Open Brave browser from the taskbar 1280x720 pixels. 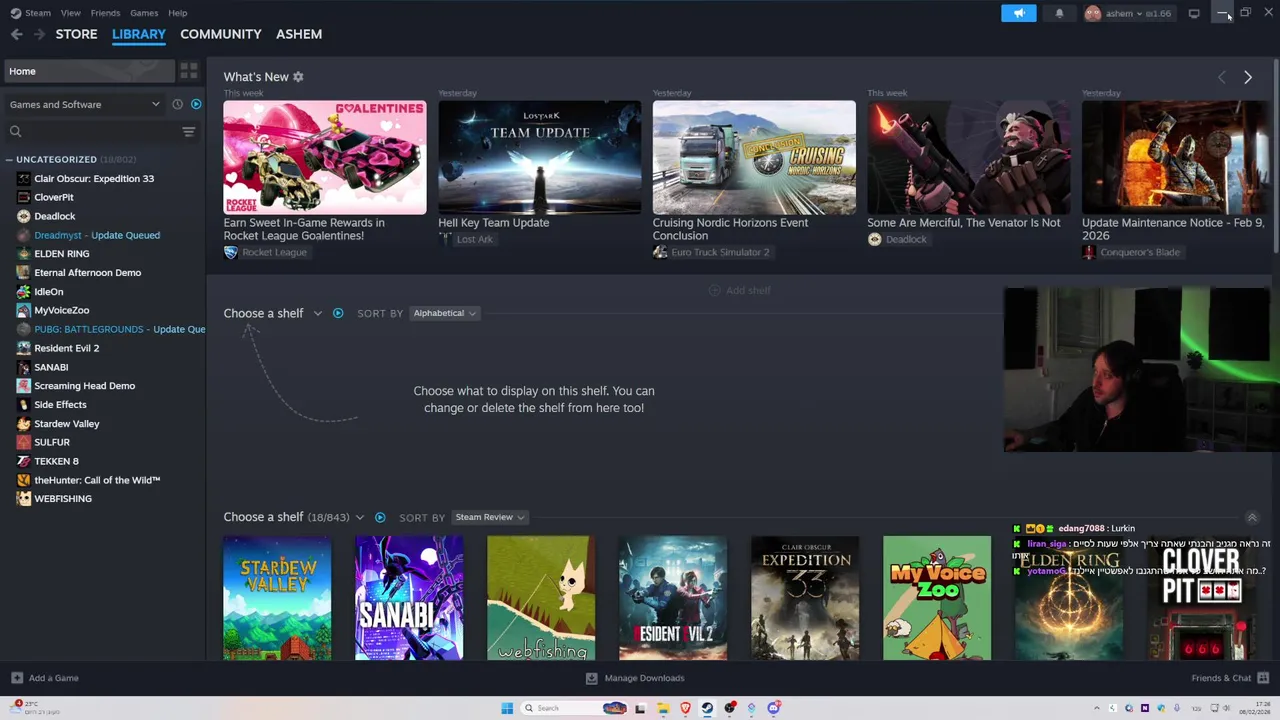(x=685, y=708)
